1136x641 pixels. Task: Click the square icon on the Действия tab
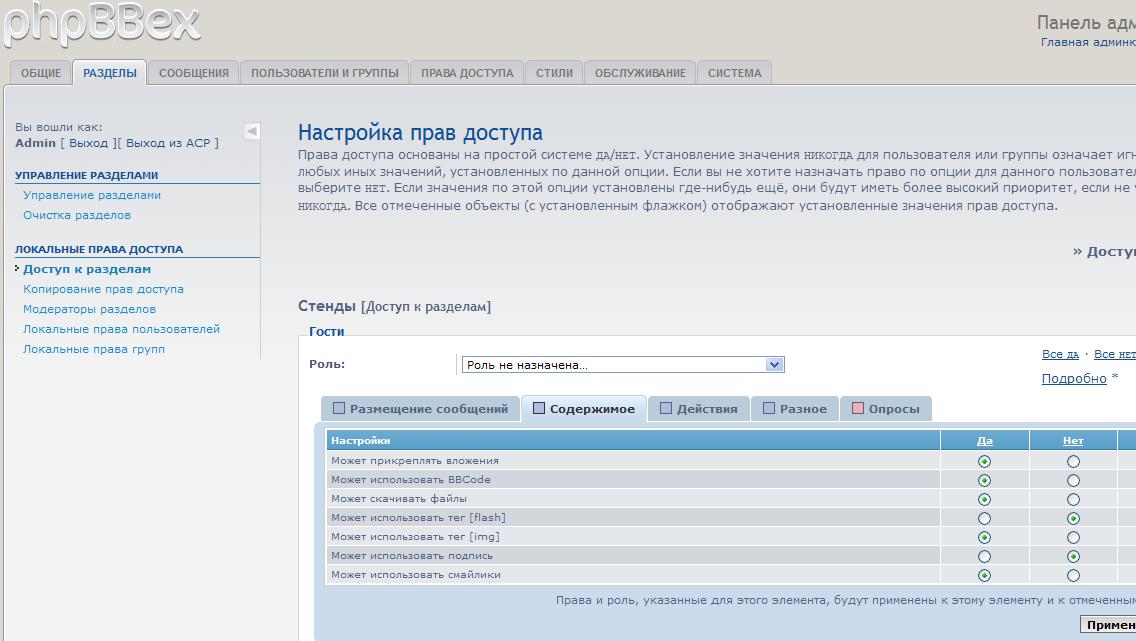coord(666,408)
